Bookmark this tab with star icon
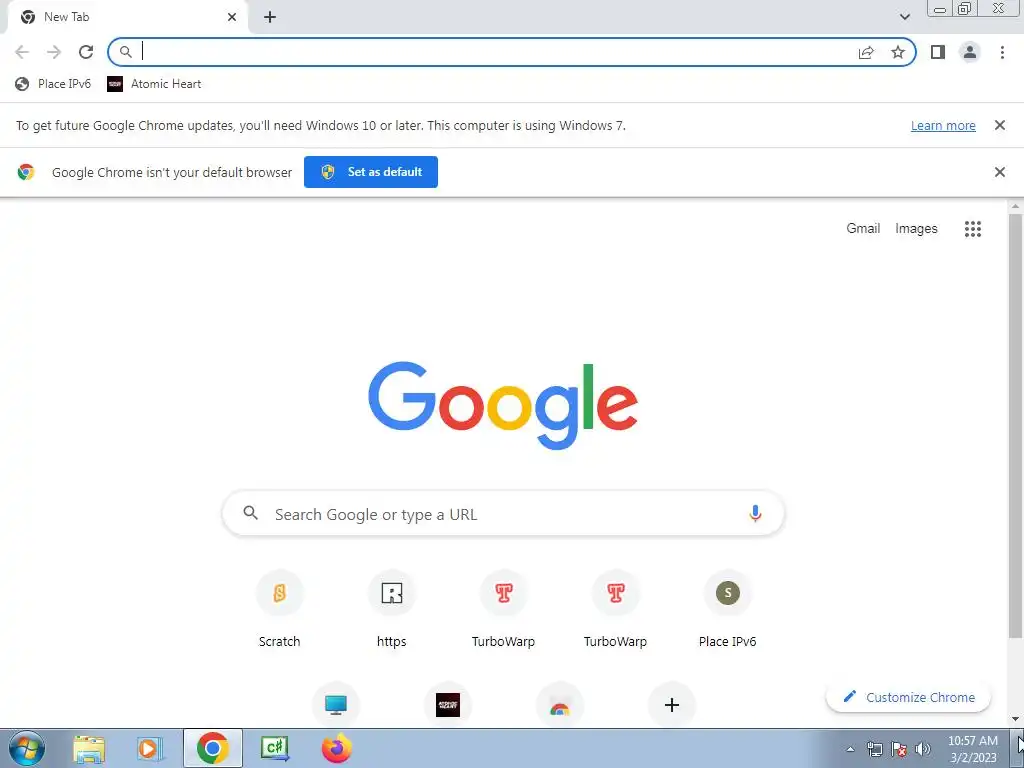This screenshot has height=768, width=1024. 898,52
